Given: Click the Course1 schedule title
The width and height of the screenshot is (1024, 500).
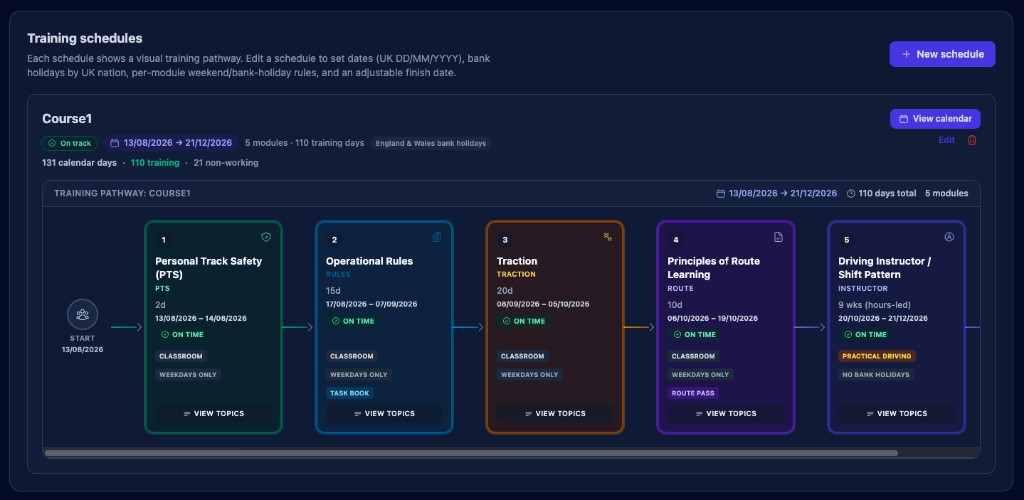Looking at the screenshot, I should pos(67,119).
